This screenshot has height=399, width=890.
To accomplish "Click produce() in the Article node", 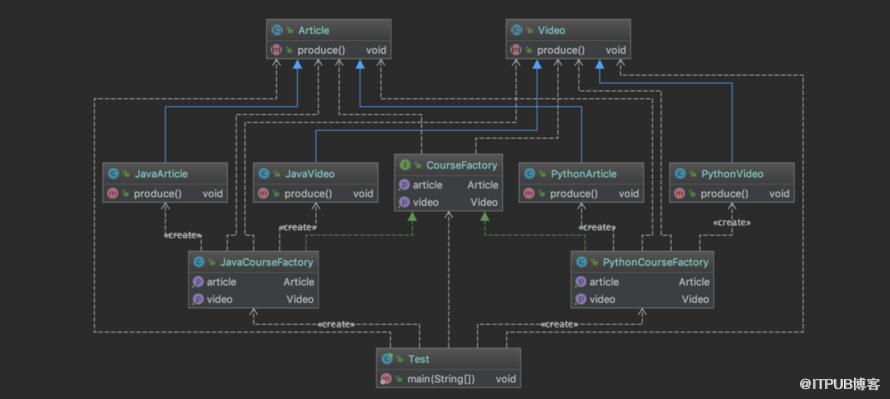I will [x=321, y=50].
